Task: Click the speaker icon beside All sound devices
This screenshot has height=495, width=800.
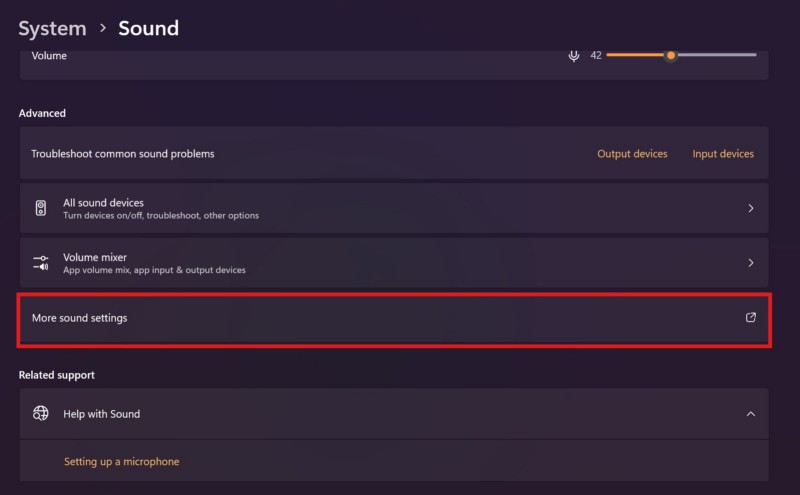Action: (41, 208)
